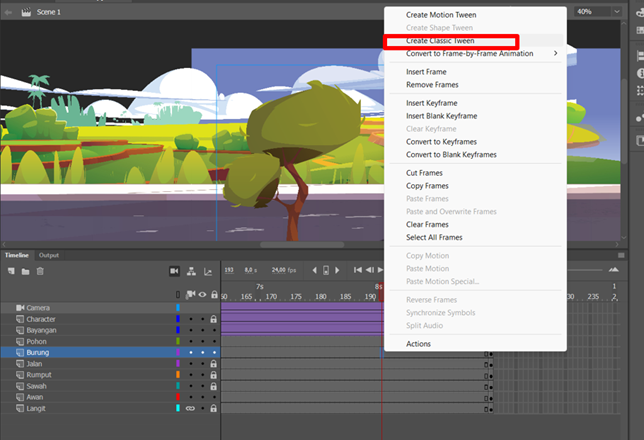Click the New Layer icon in Timeline
Viewport: 644px width, 440px height.
pyautogui.click(x=11, y=271)
